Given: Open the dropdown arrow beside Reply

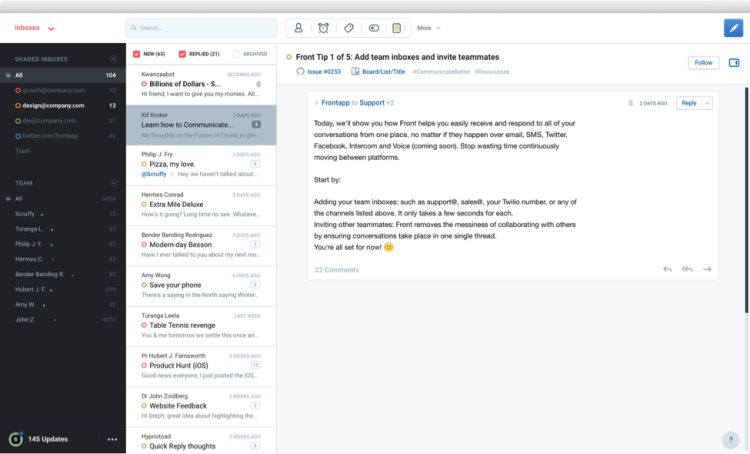Looking at the screenshot, I should [707, 103].
